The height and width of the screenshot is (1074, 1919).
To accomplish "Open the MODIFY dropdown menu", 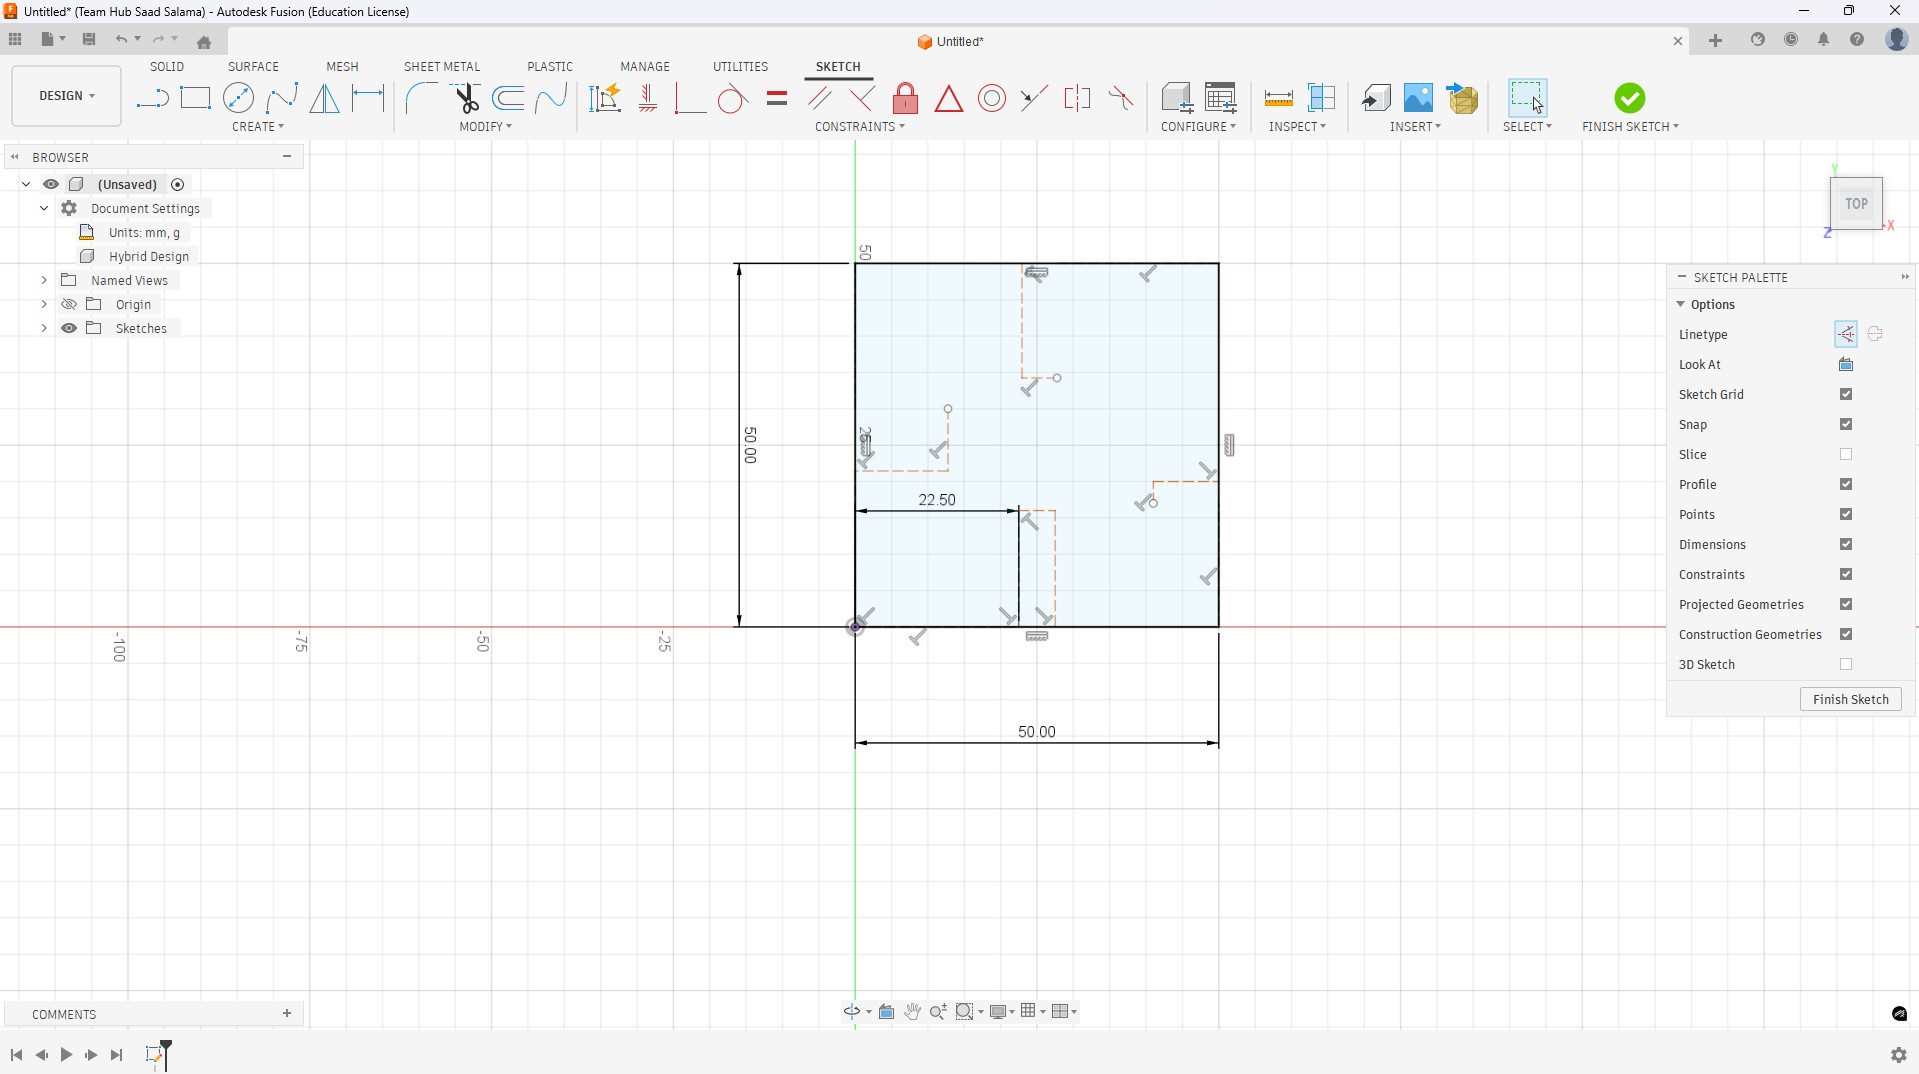I will click(486, 127).
